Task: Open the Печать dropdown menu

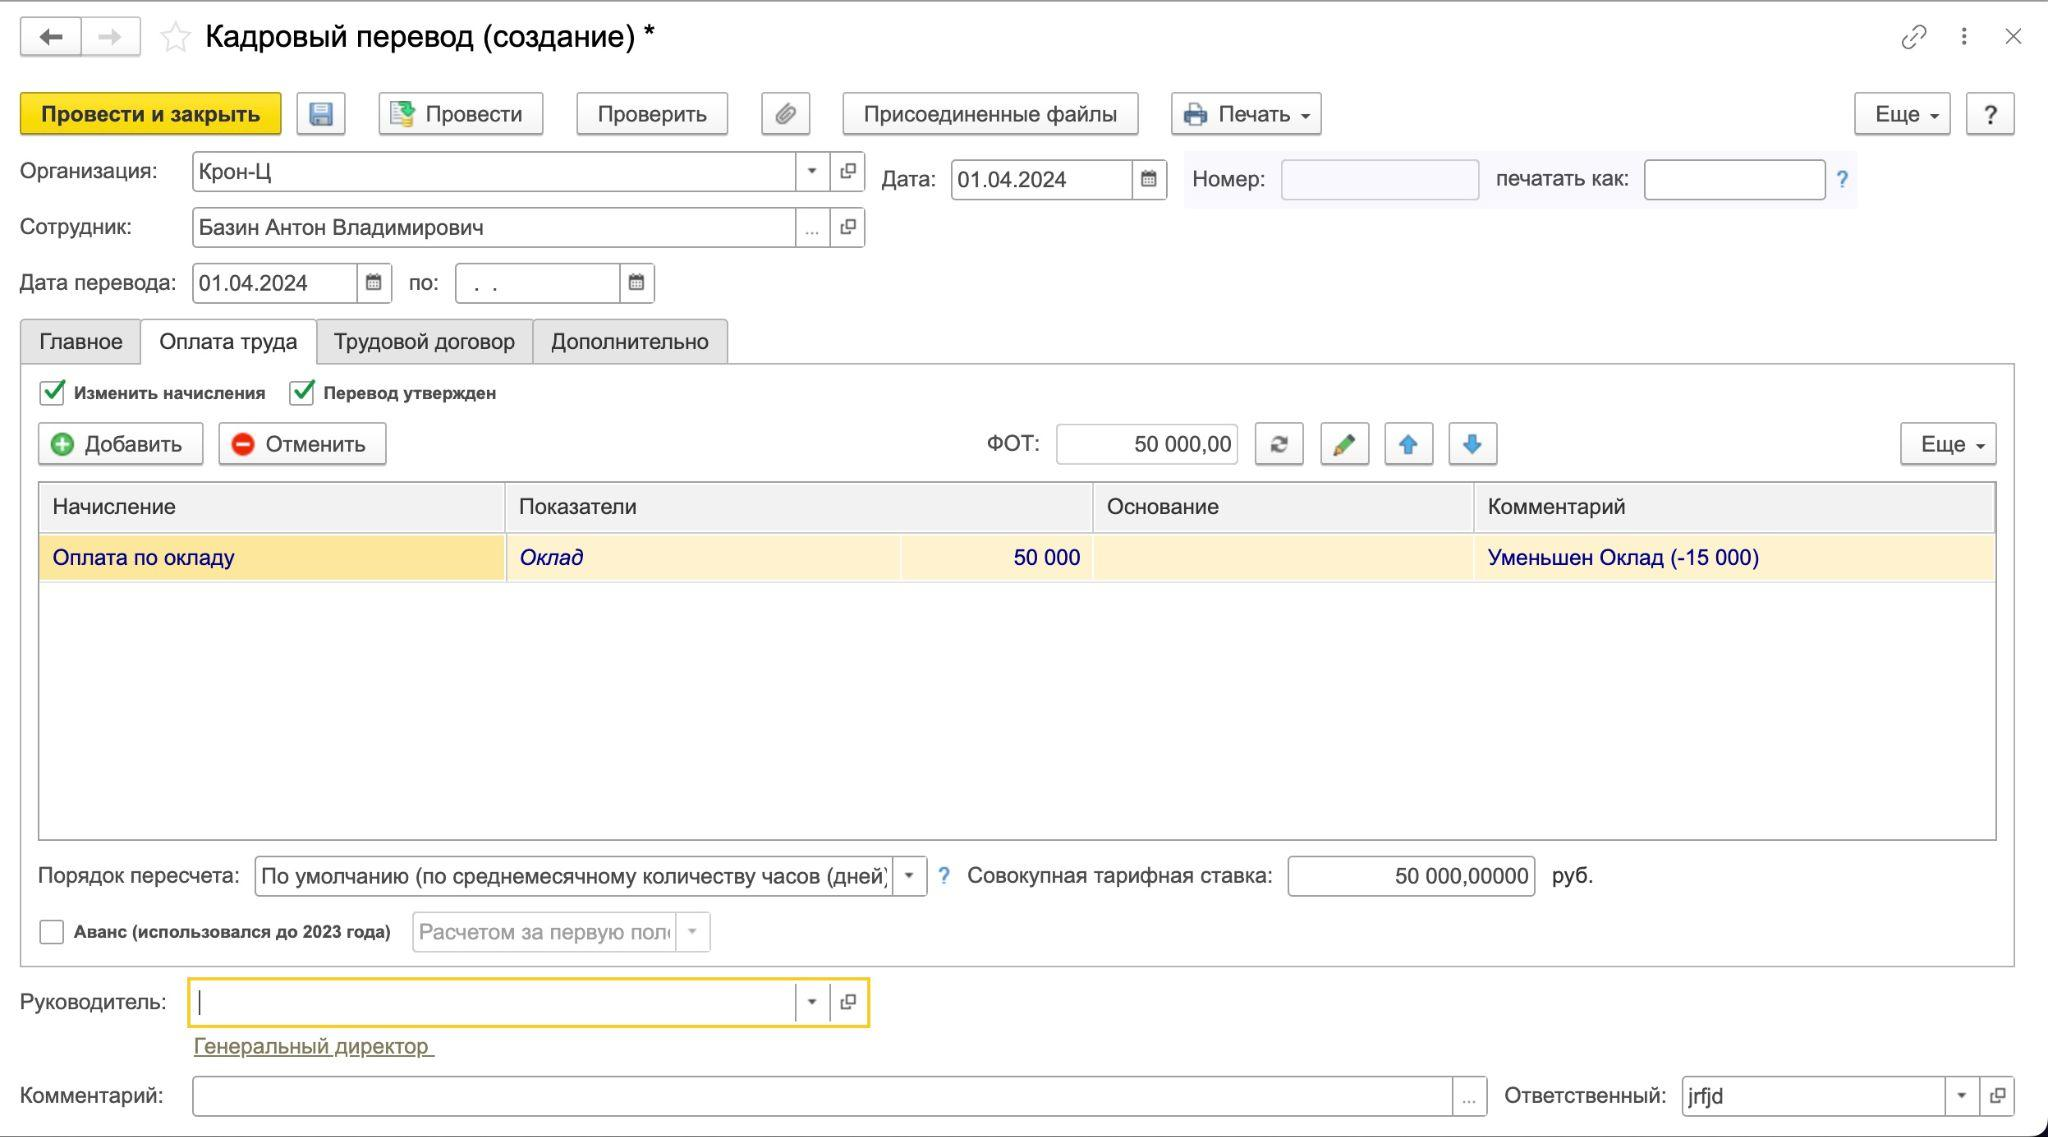Action: pyautogui.click(x=1246, y=114)
